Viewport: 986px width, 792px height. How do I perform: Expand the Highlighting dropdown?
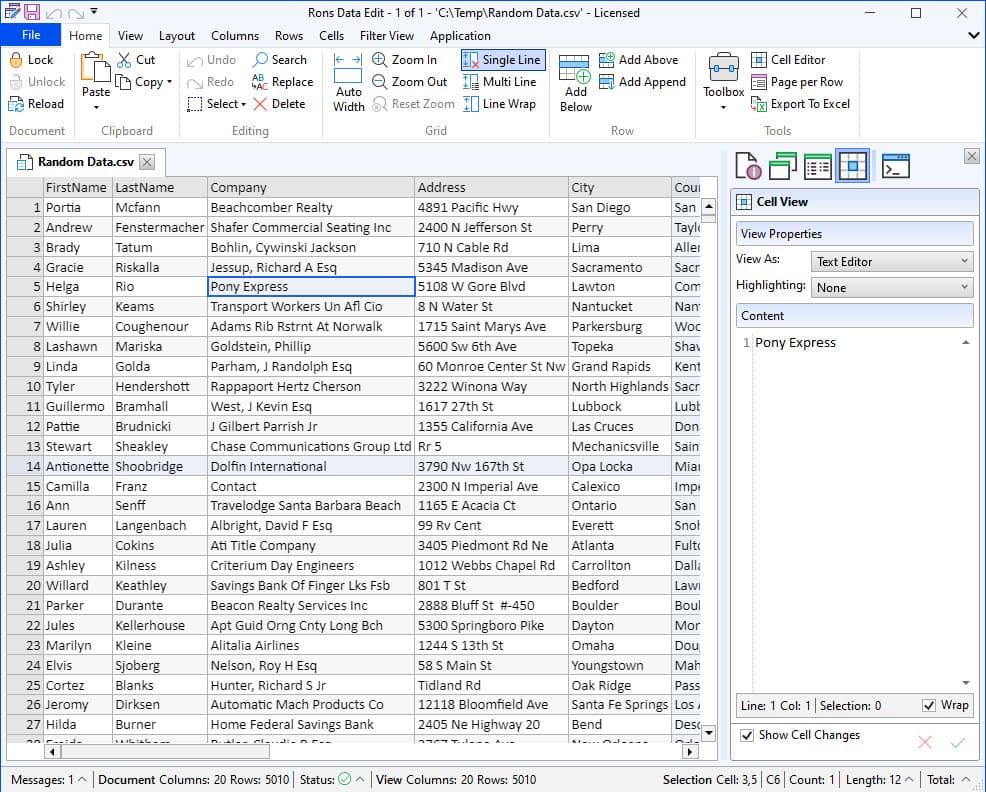(892, 288)
